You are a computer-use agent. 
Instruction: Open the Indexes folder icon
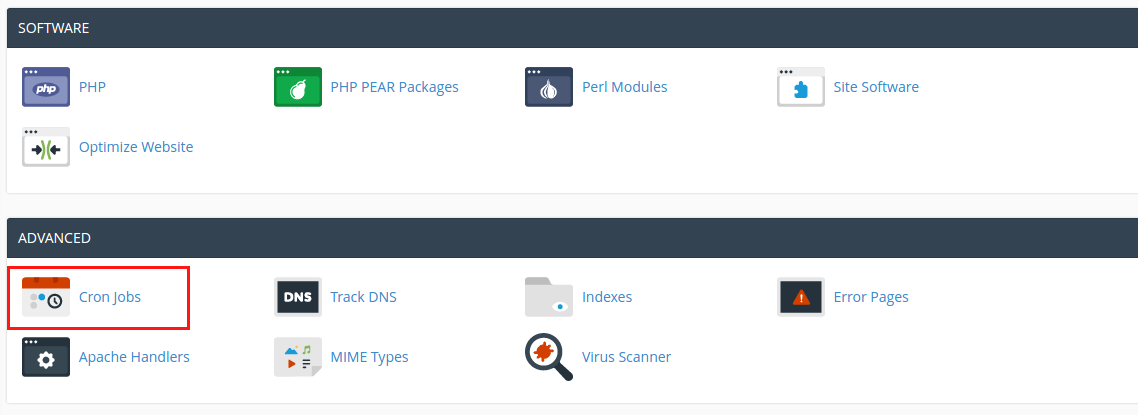(x=549, y=297)
